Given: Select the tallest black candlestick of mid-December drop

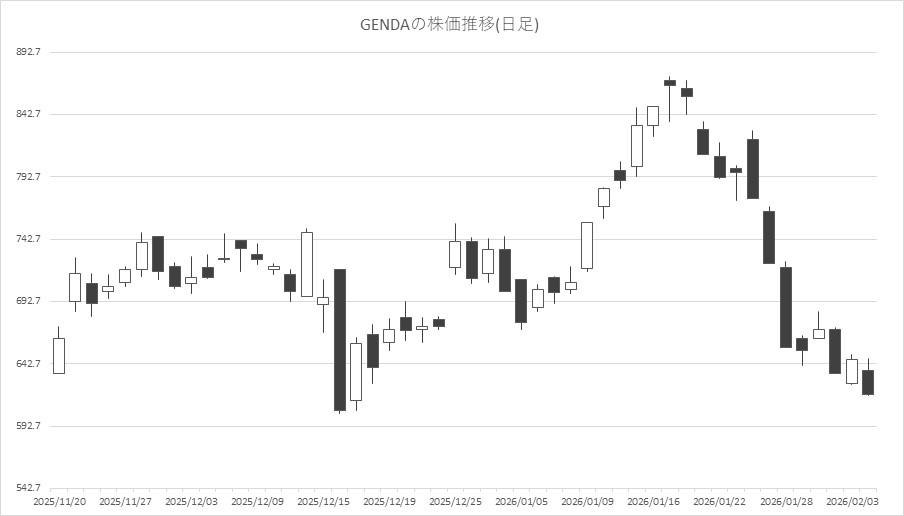Looking at the screenshot, I should 340,340.
